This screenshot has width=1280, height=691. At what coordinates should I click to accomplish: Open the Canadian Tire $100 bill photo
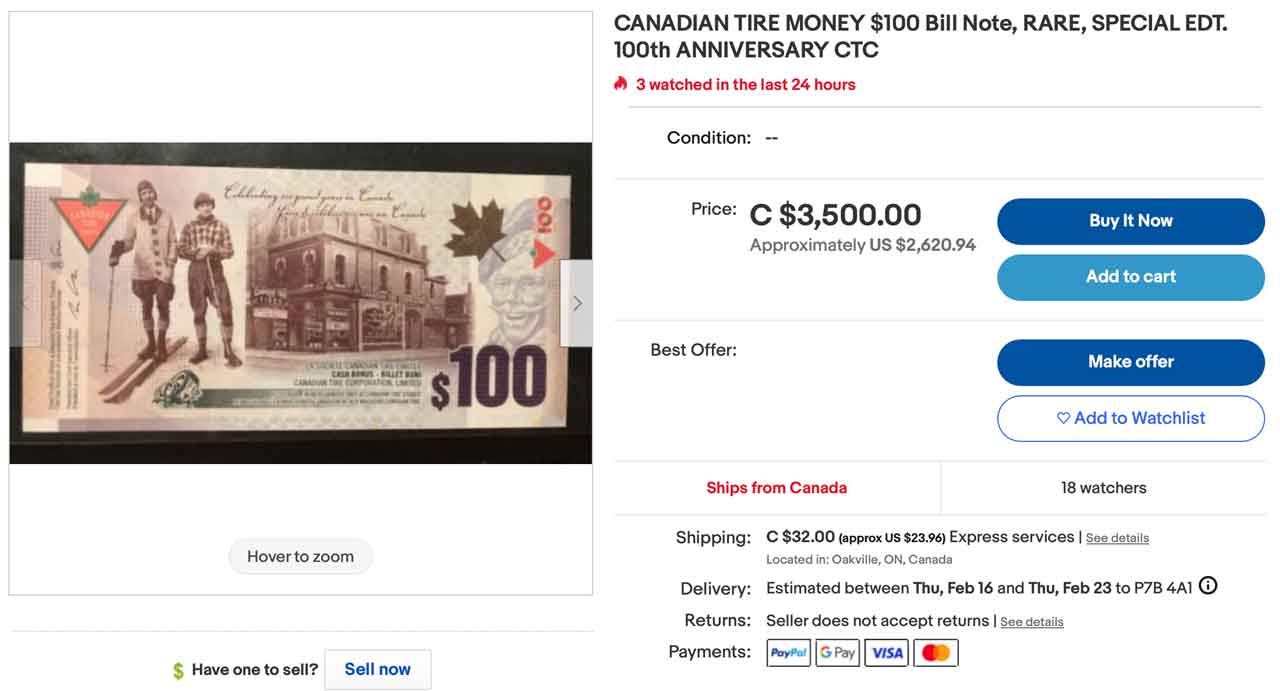coord(300,303)
